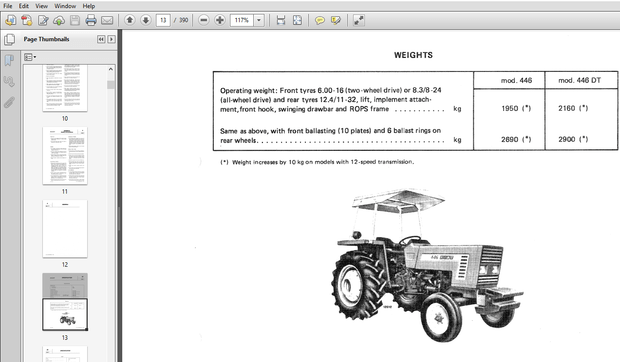
Task: Click the 'mod. 446' column header
Action: [x=516, y=80]
